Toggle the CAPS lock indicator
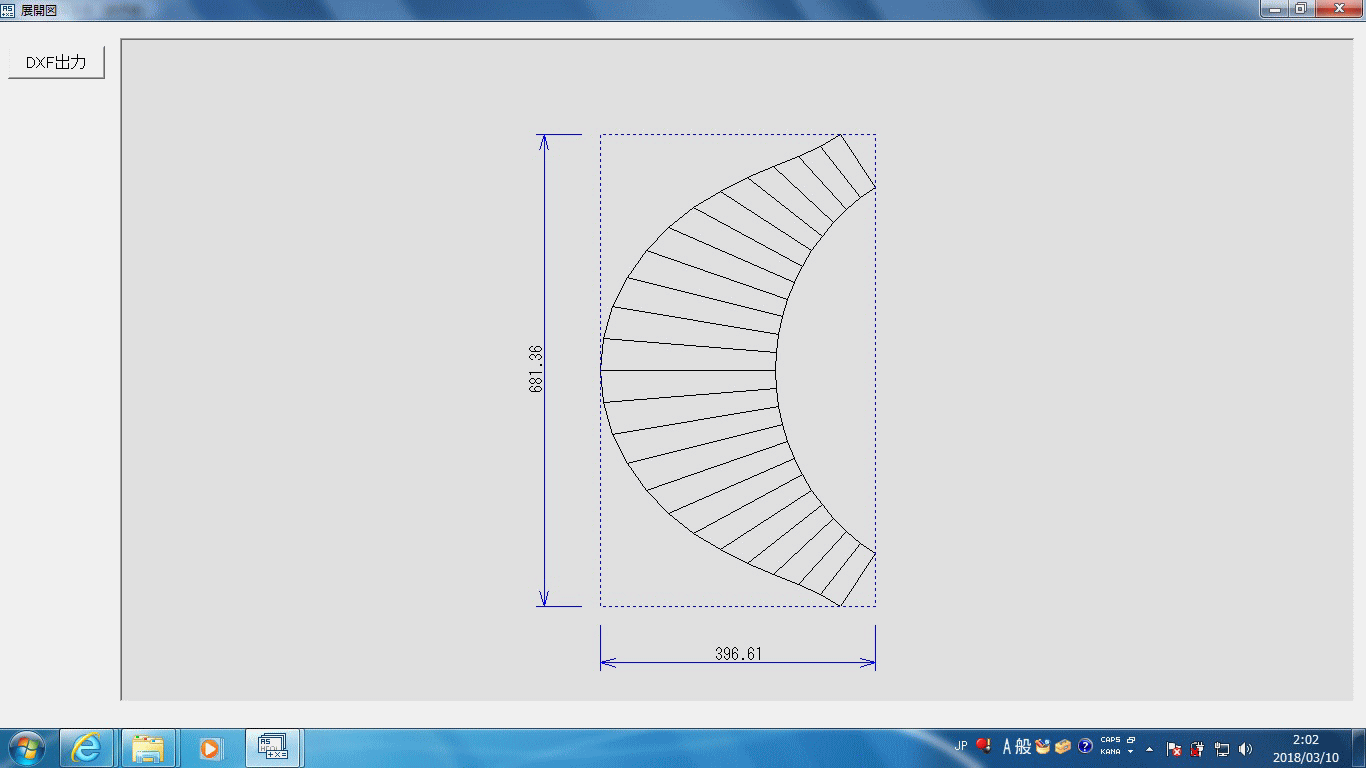Viewport: 1366px width, 768px height. (x=1110, y=740)
